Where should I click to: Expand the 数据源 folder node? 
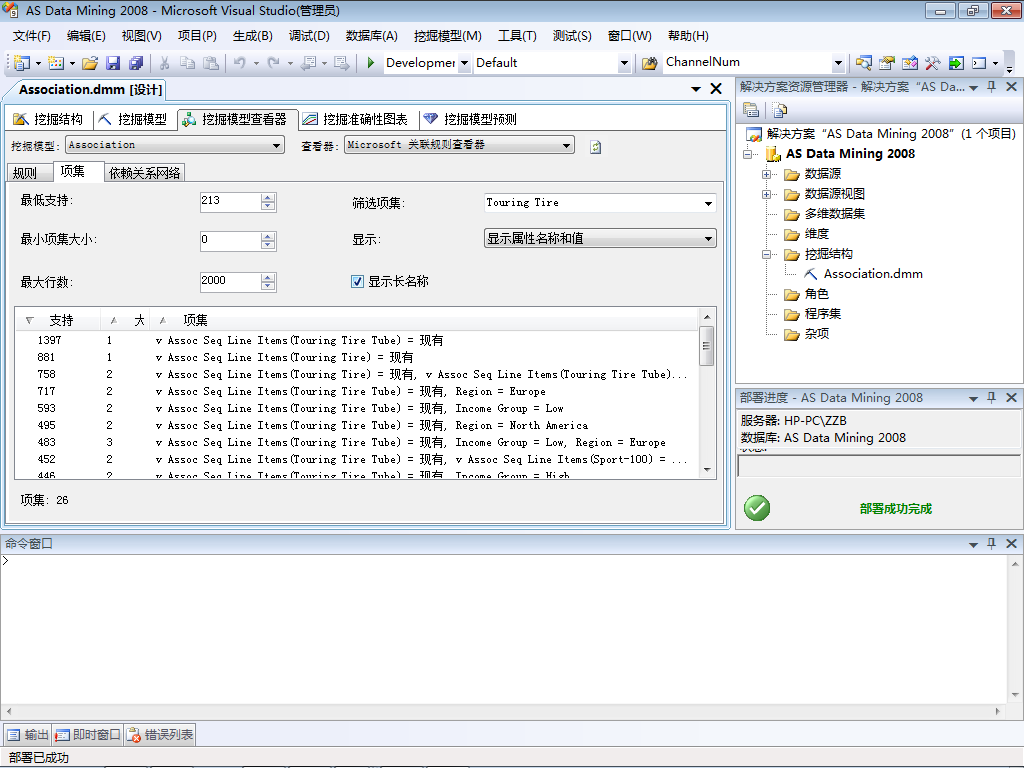[766, 174]
